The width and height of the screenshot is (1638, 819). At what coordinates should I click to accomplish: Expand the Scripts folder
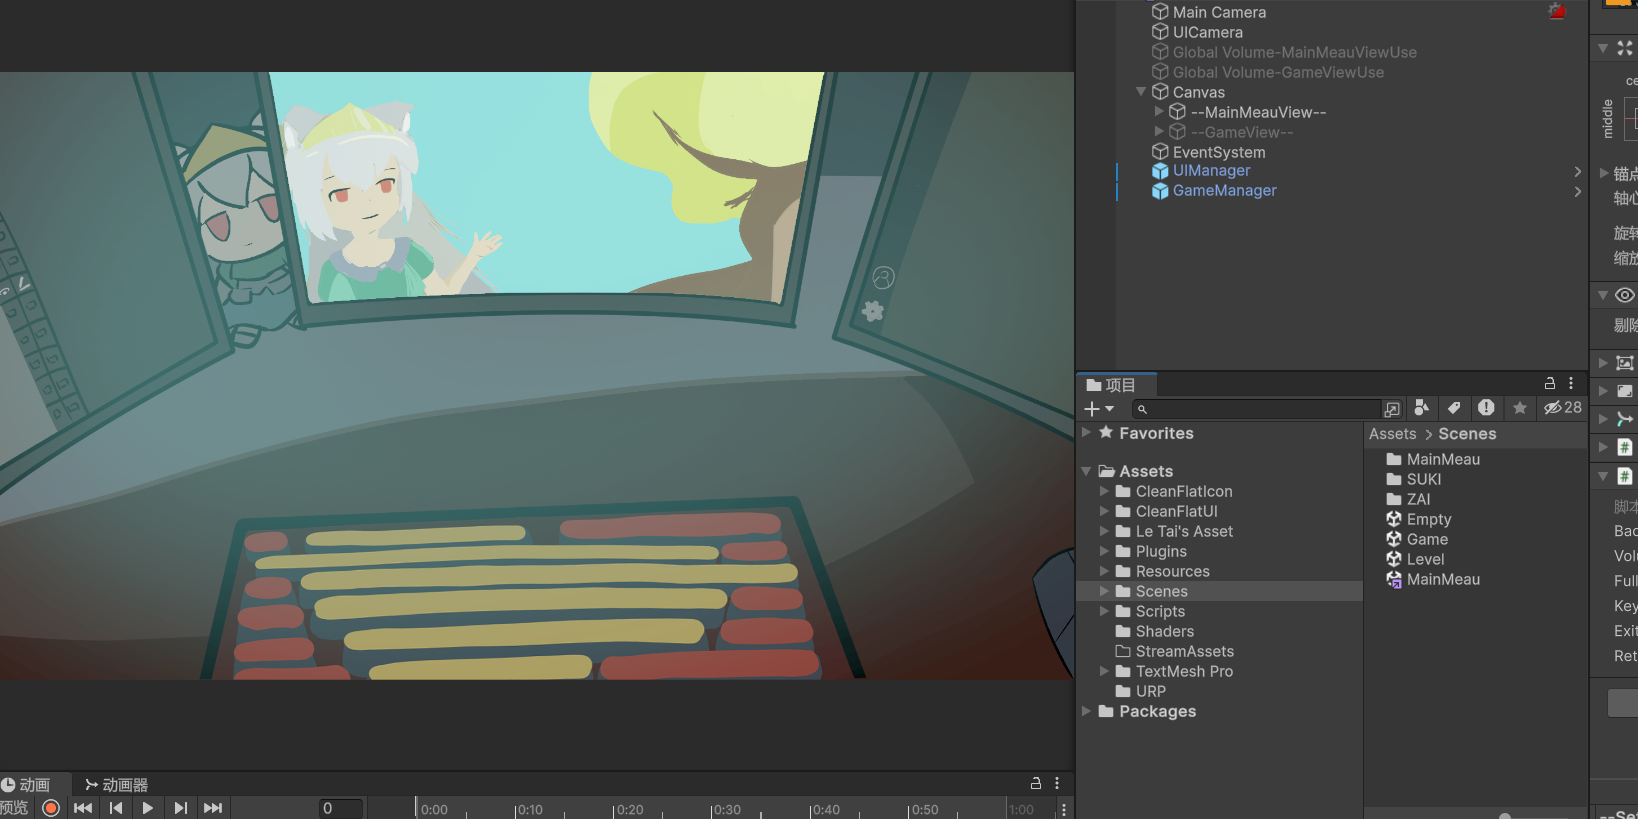[x=1104, y=611]
